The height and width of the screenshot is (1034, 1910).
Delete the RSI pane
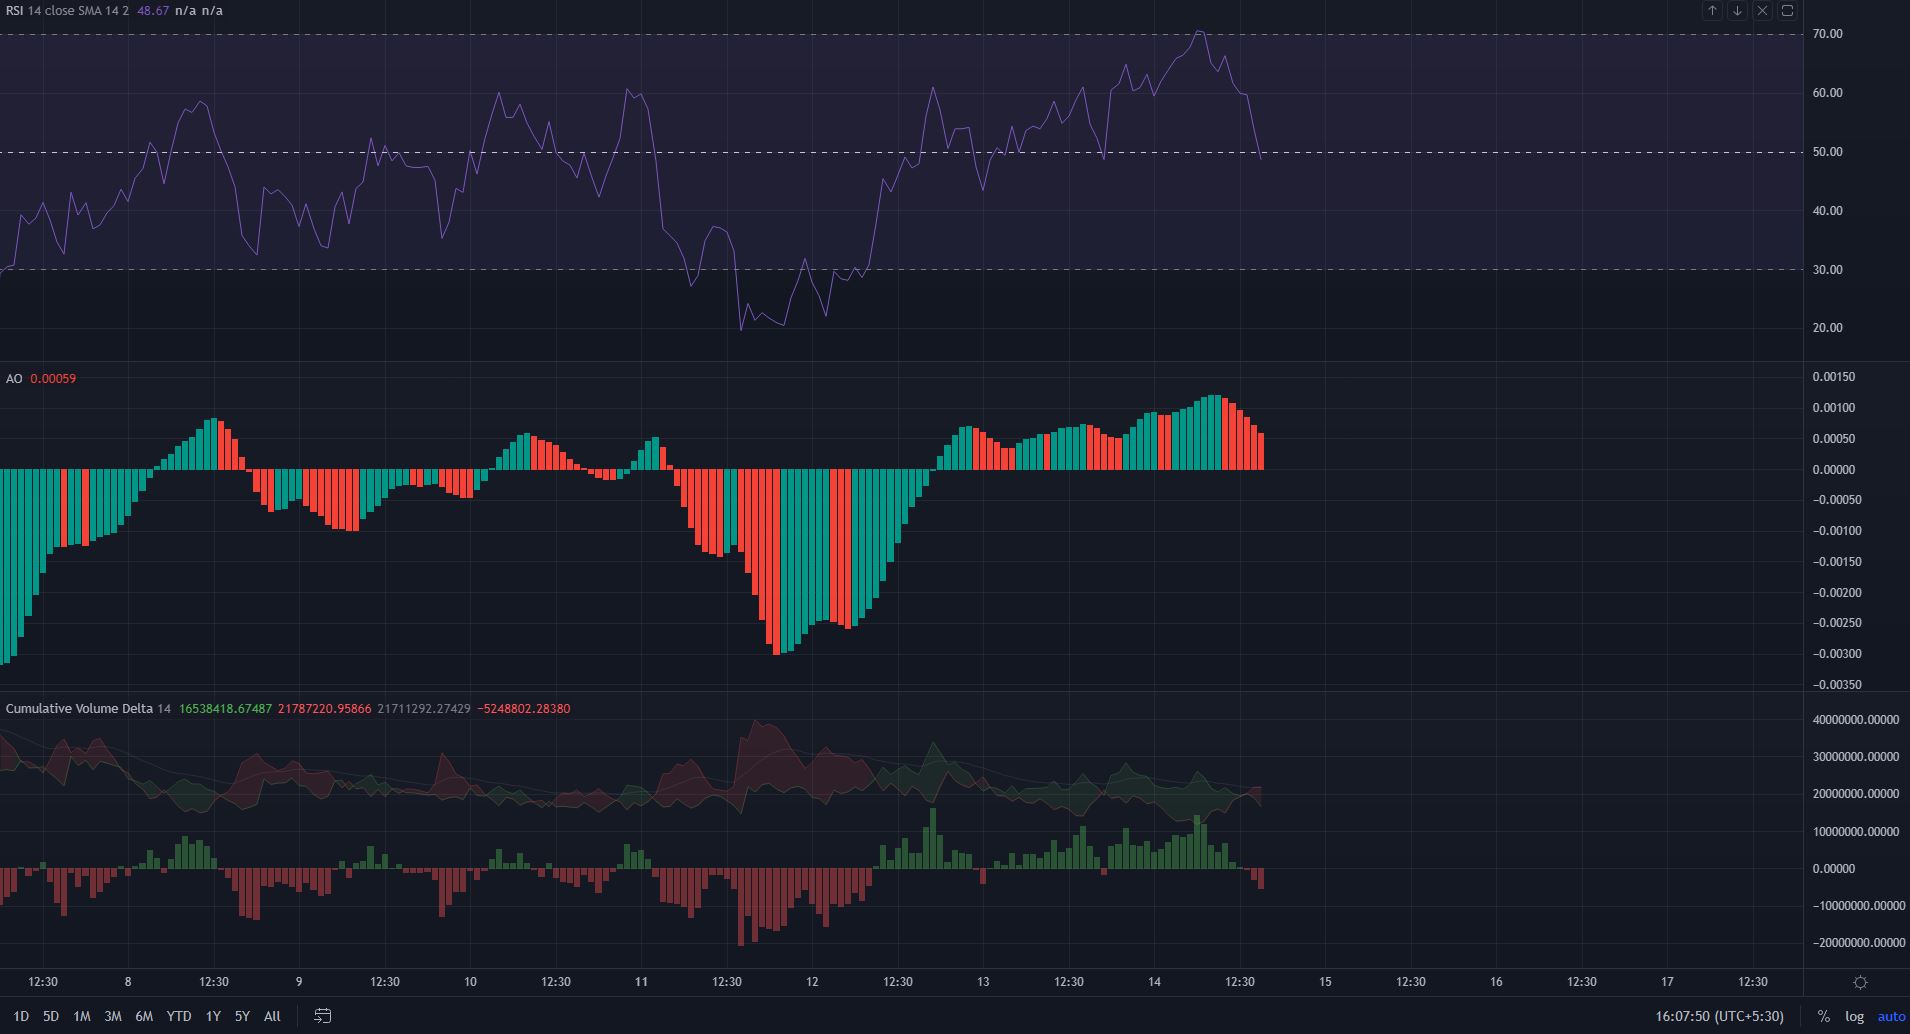click(1762, 11)
